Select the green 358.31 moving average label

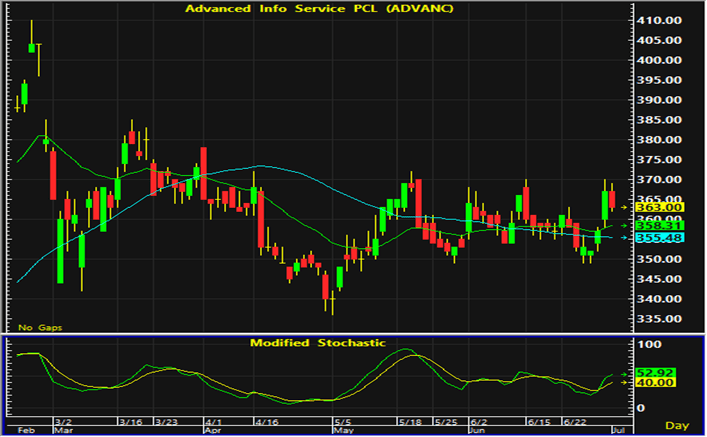point(659,225)
